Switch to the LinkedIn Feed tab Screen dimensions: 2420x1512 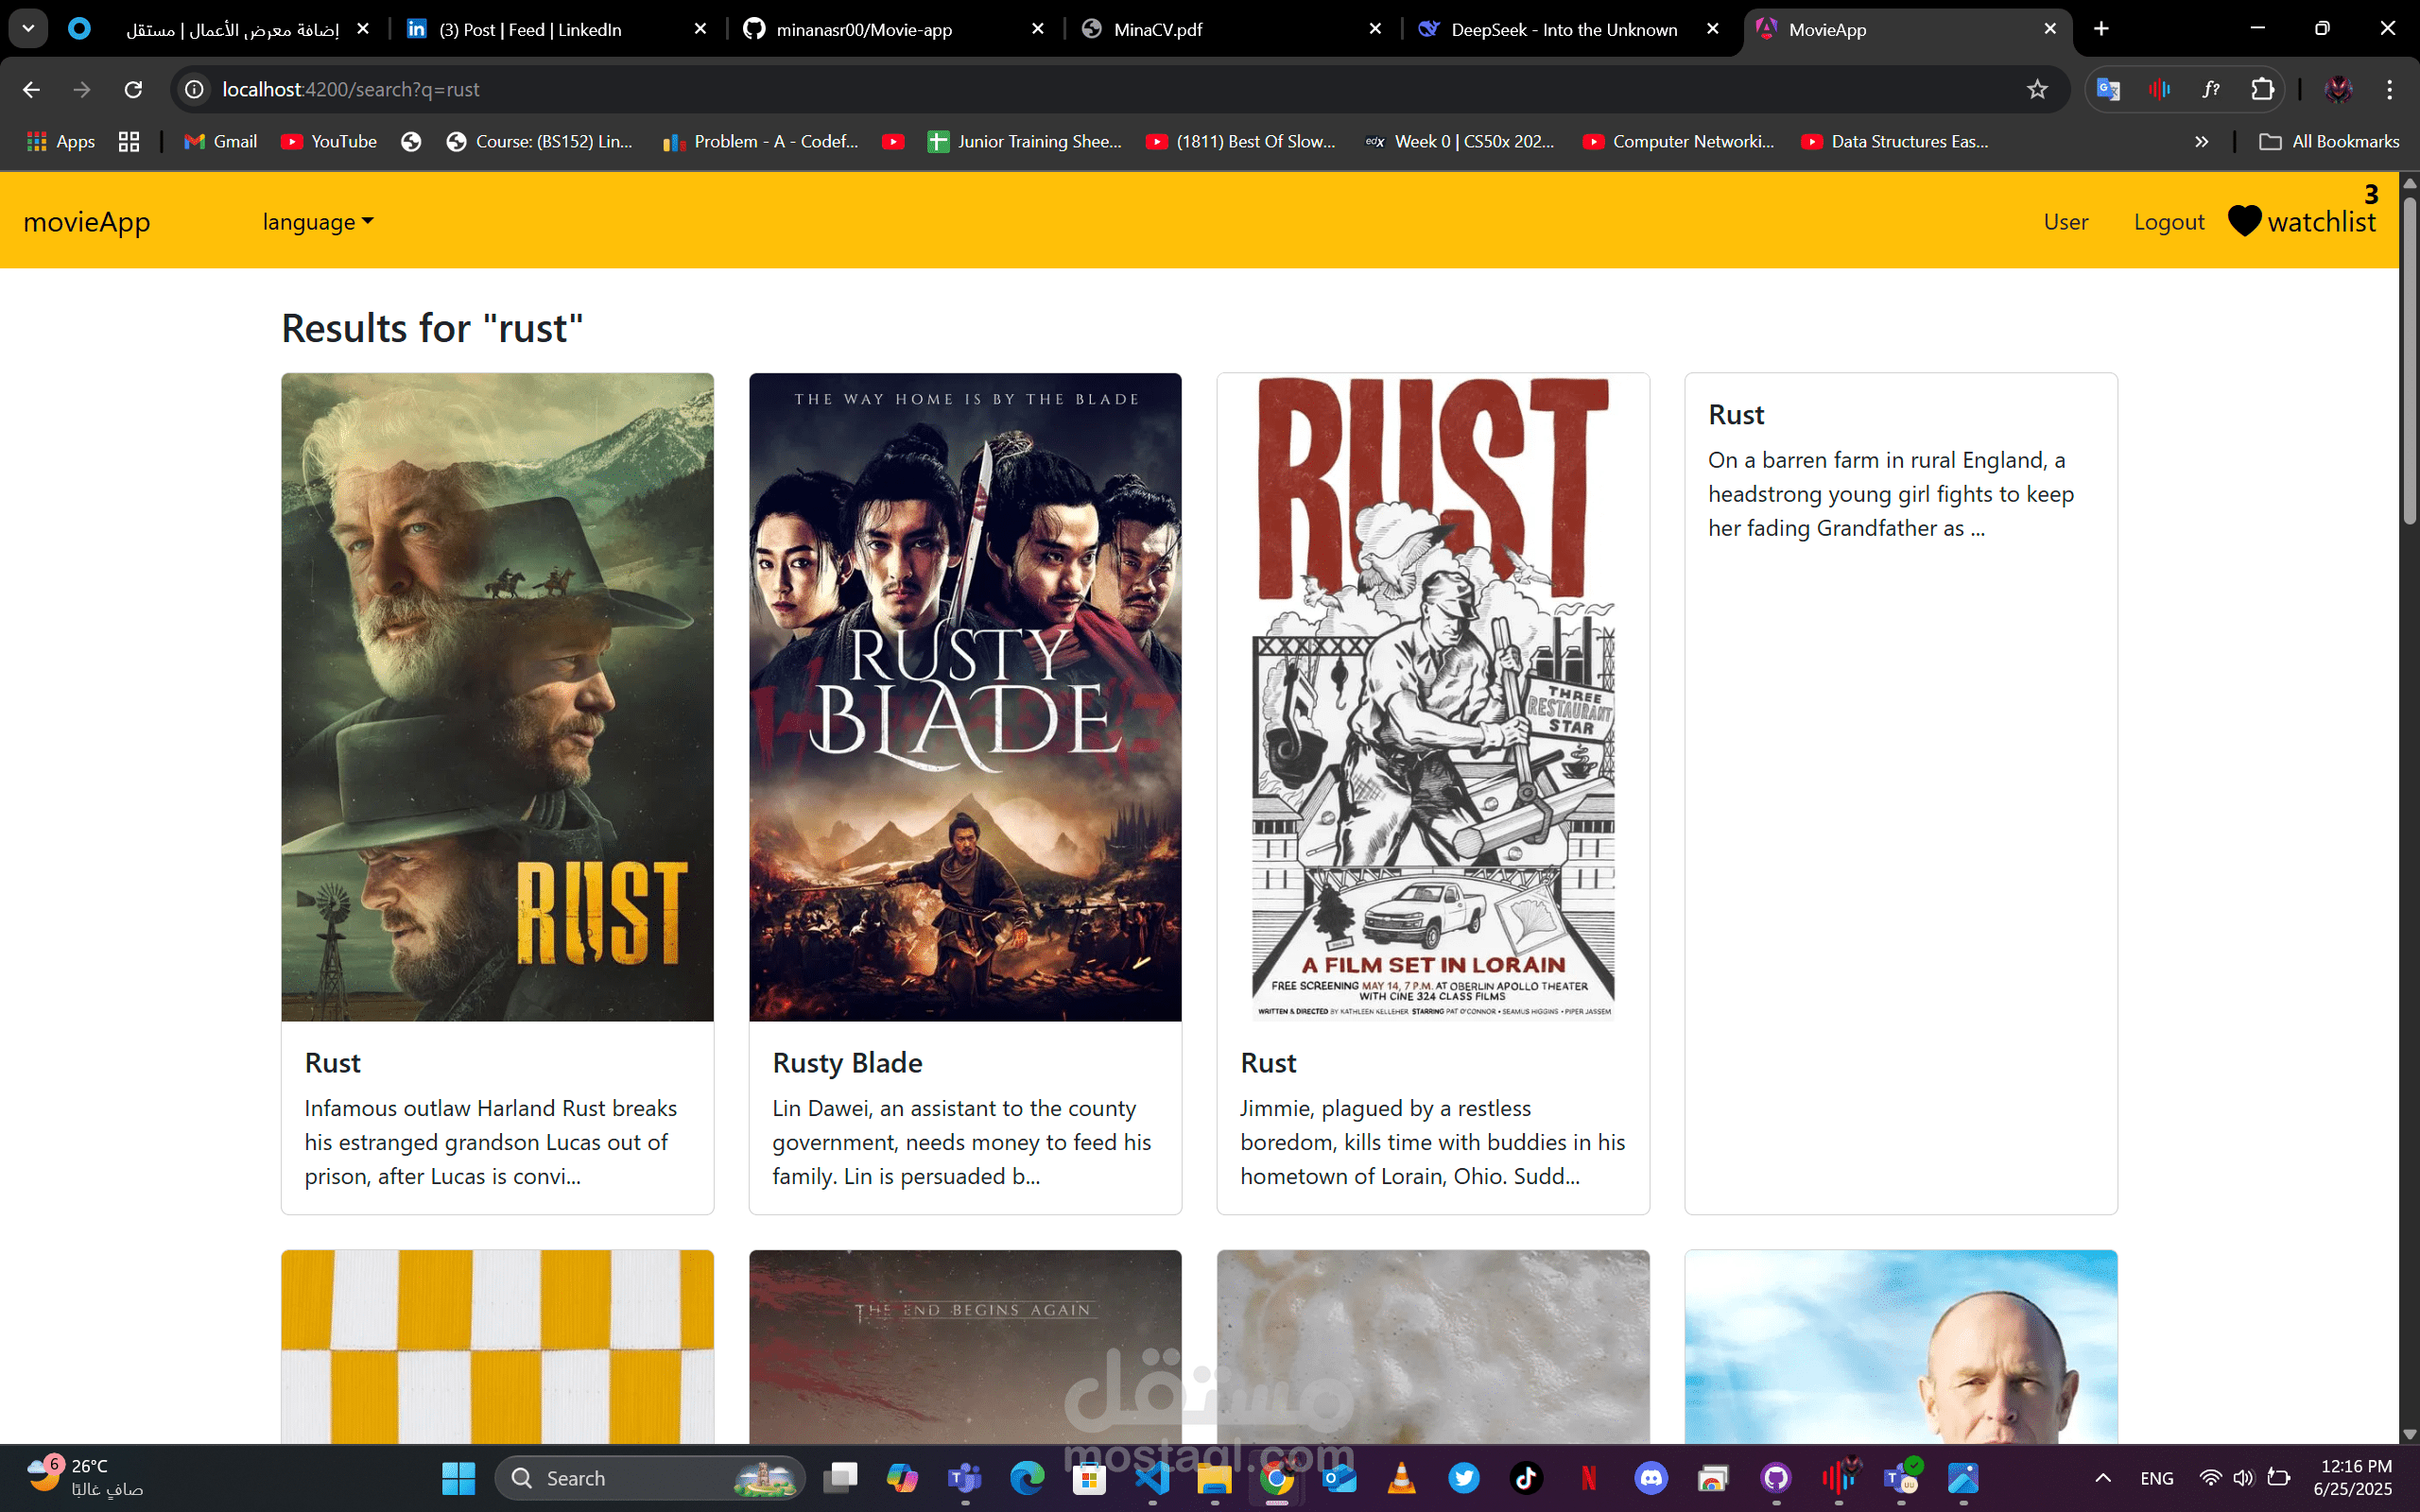(x=558, y=30)
